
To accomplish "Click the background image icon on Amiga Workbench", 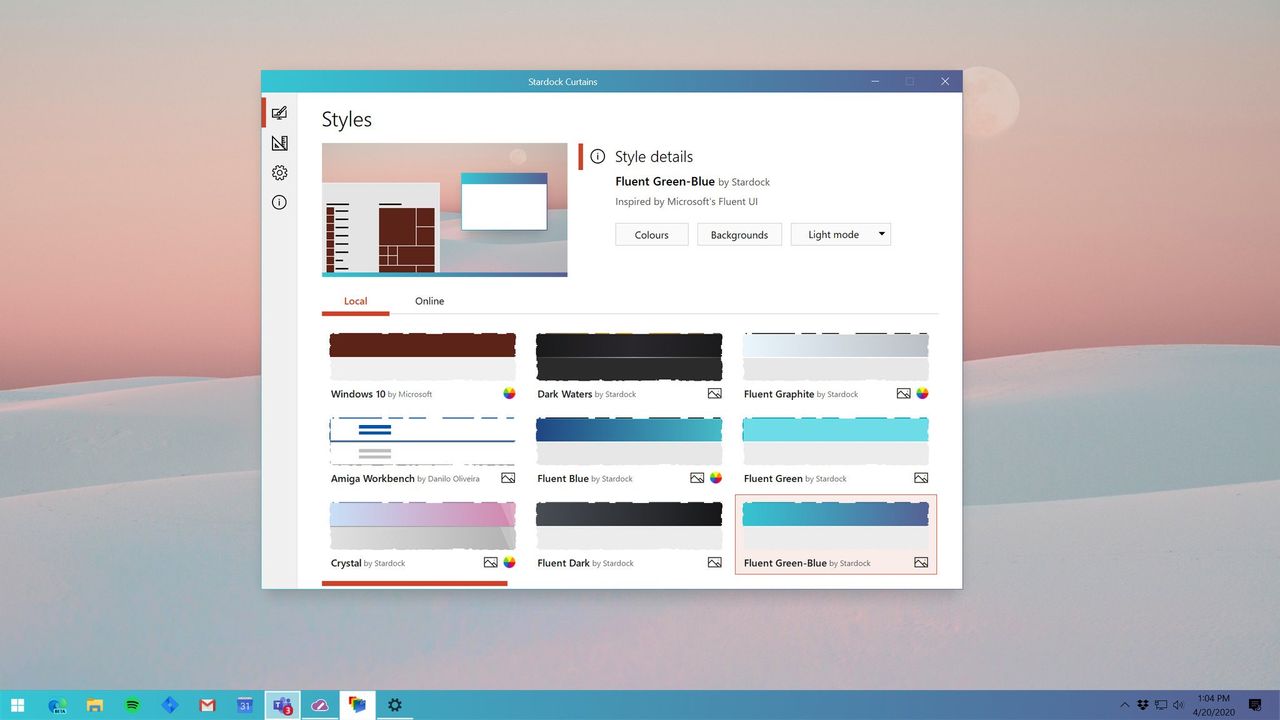I will coord(508,478).
